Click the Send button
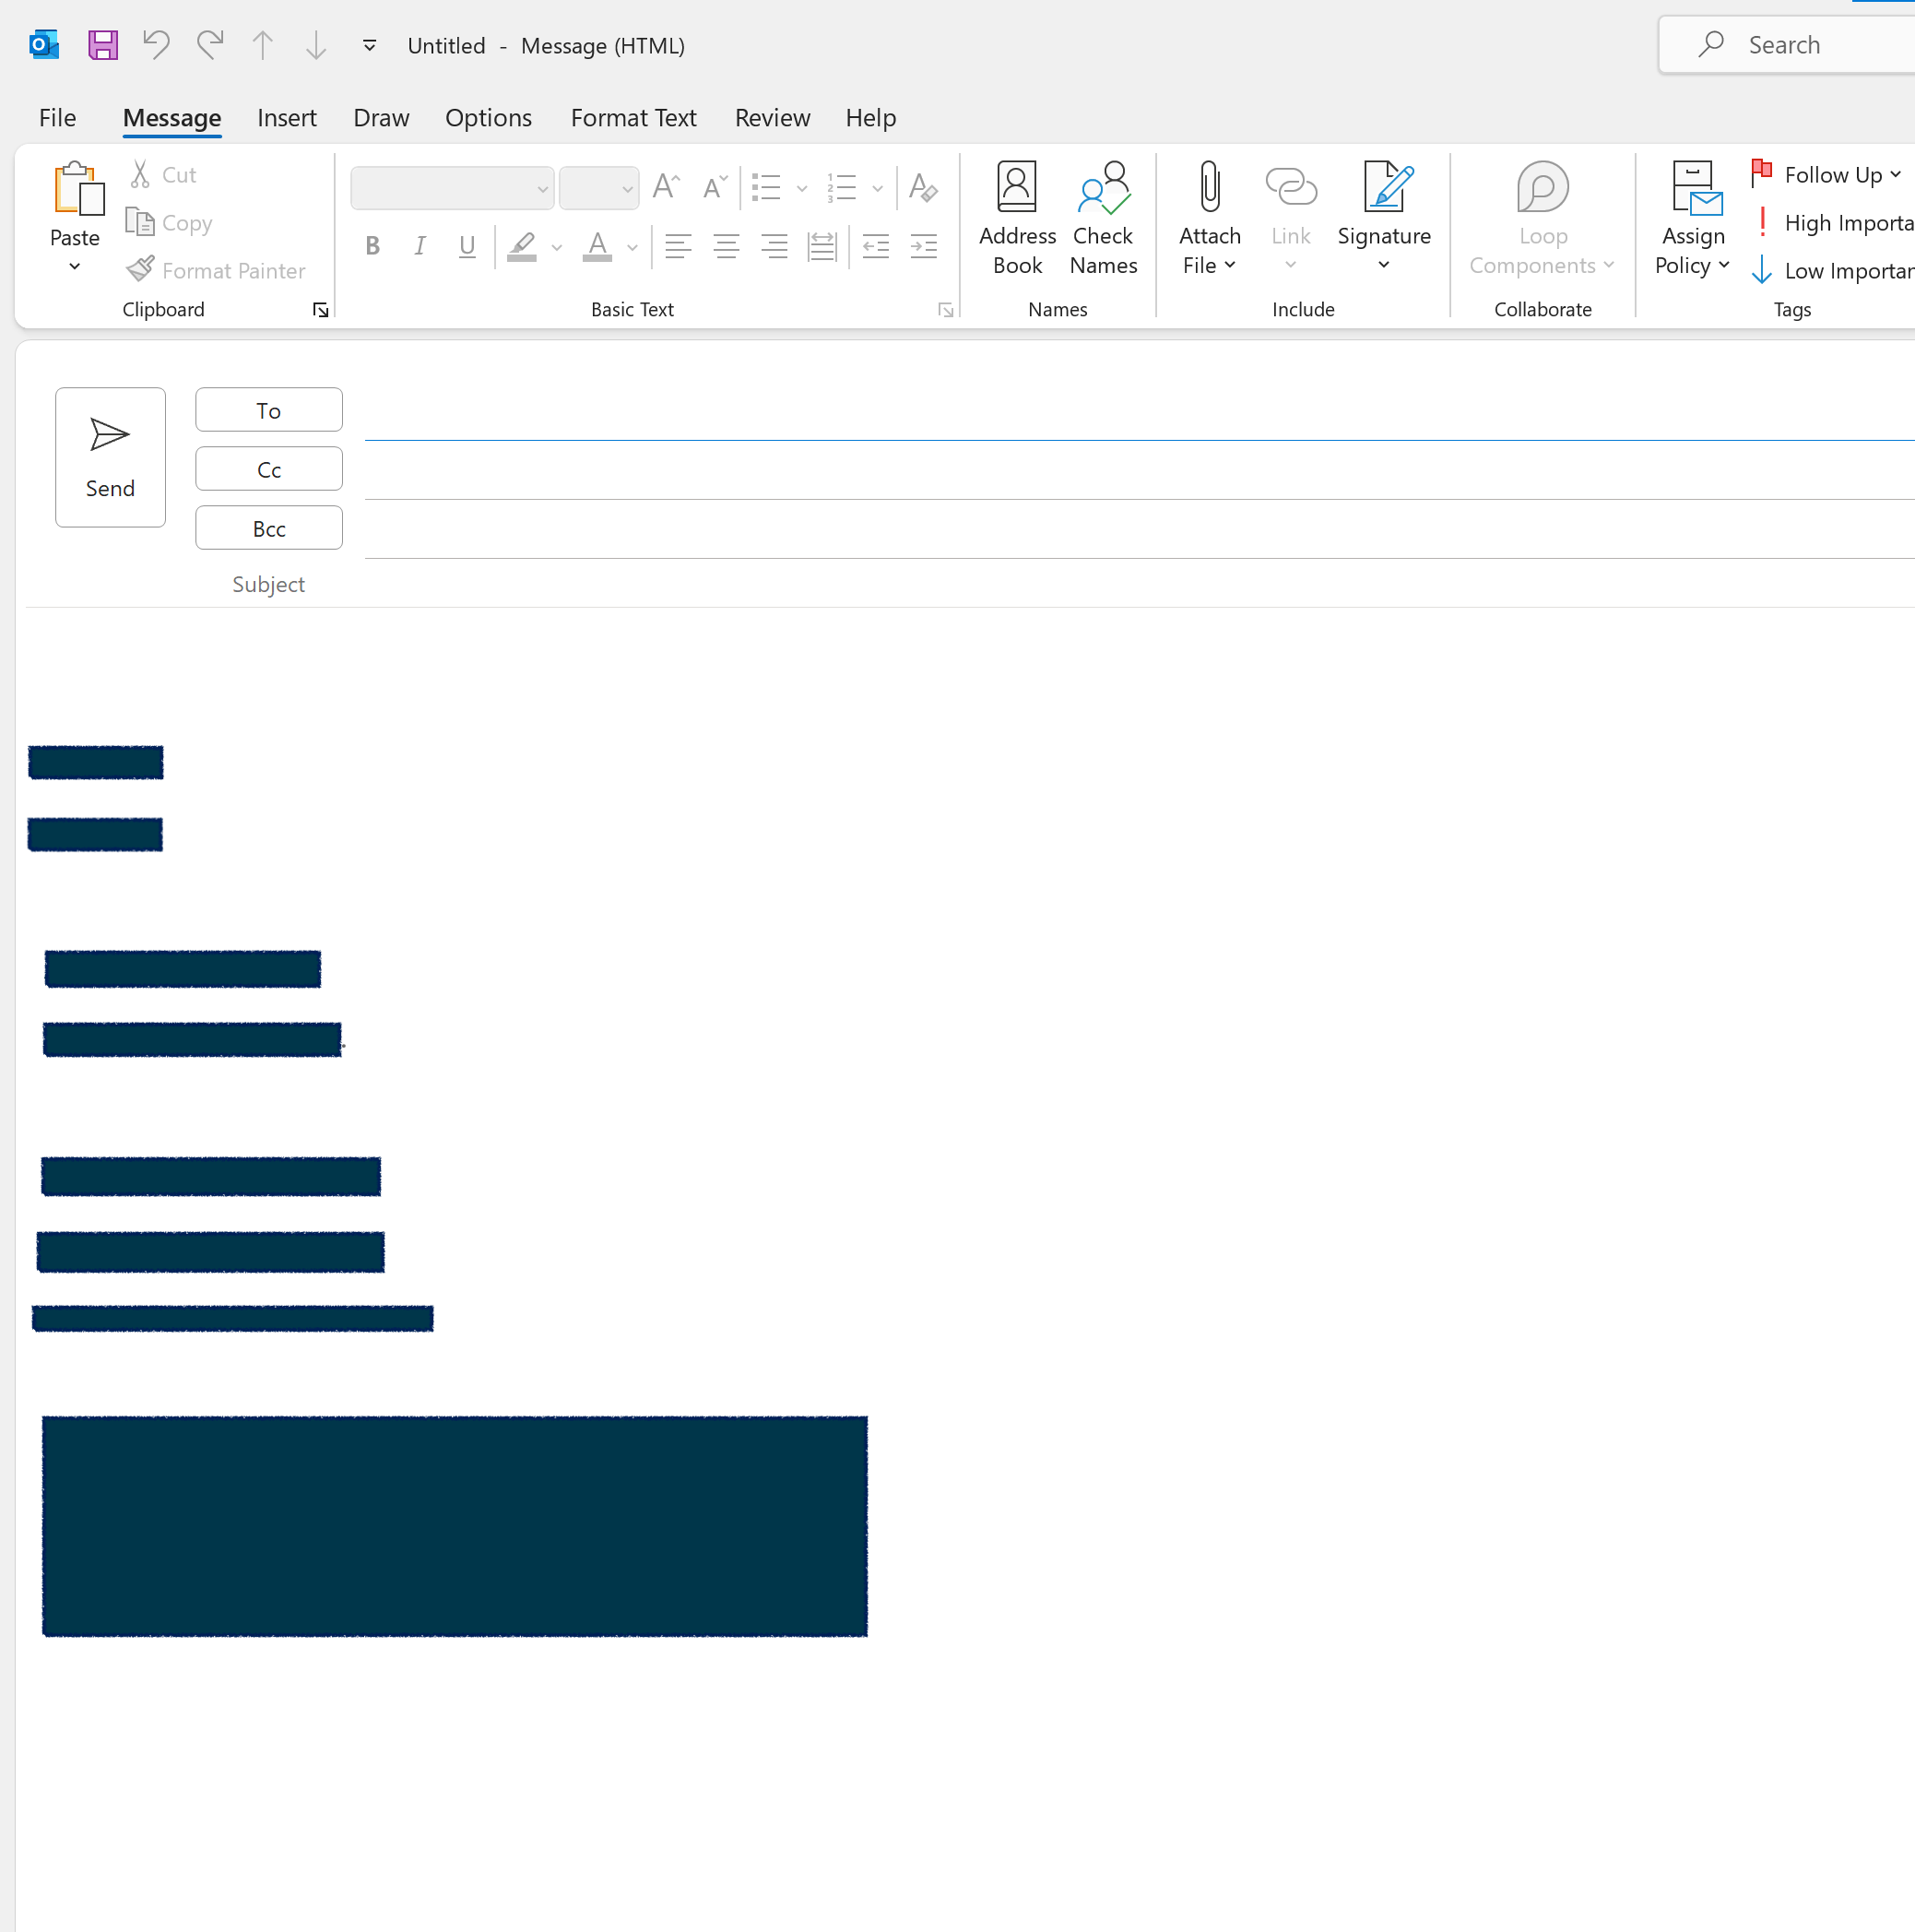The image size is (1915, 1932). (110, 457)
